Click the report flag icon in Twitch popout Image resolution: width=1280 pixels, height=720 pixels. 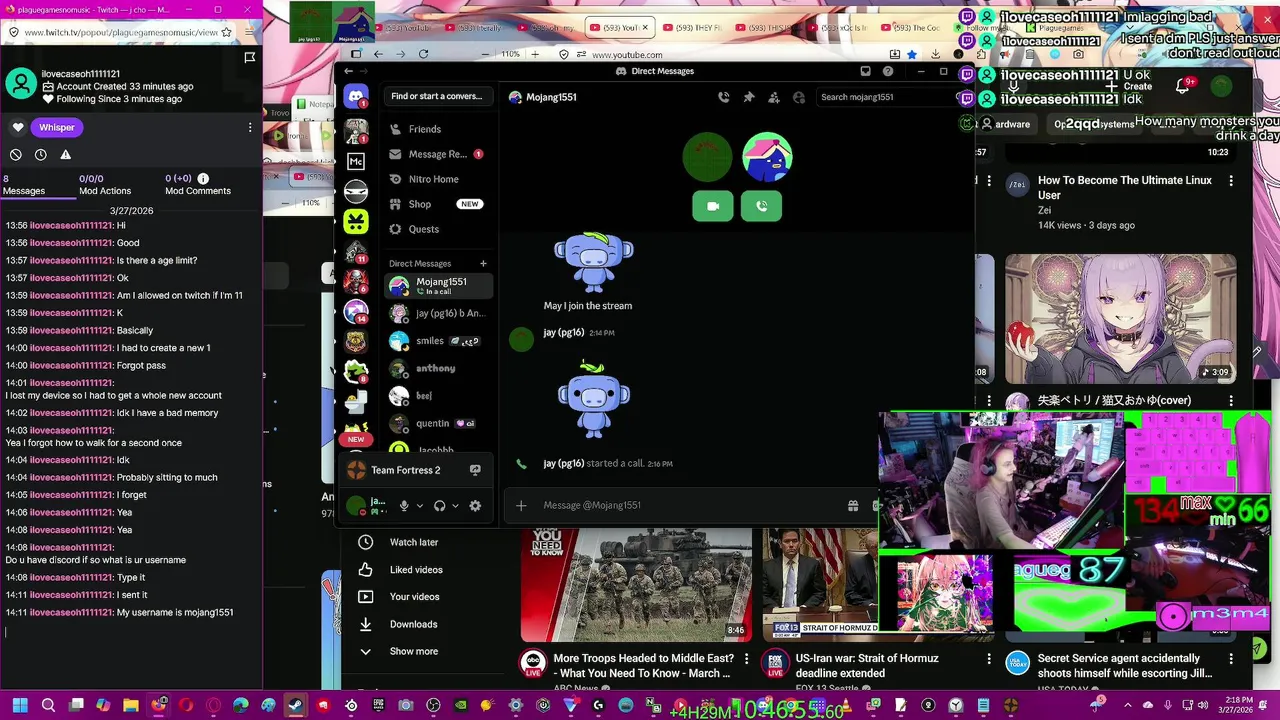pos(250,57)
